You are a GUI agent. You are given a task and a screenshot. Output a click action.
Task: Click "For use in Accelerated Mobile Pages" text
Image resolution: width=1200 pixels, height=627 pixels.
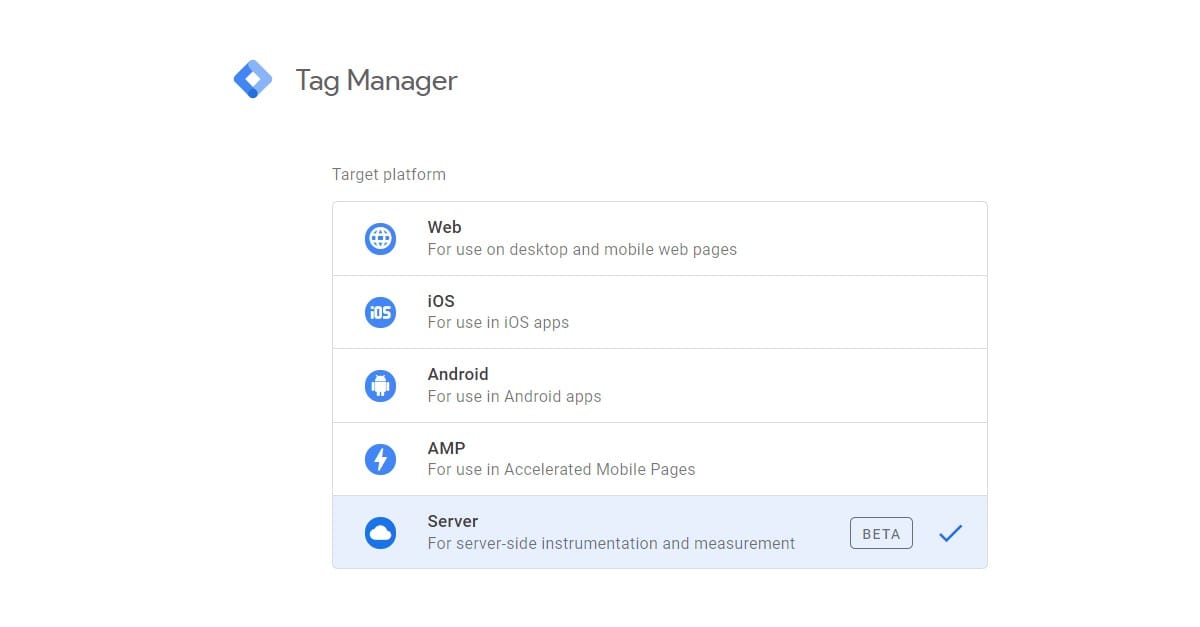tap(561, 470)
